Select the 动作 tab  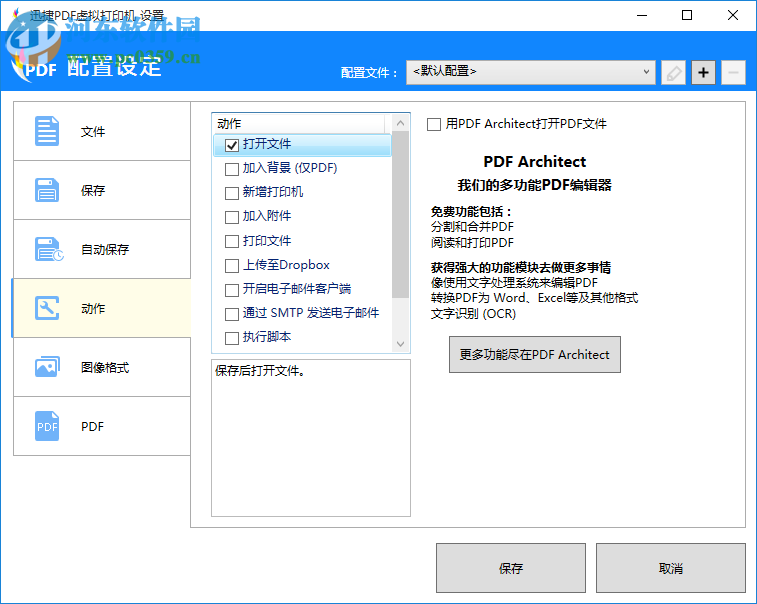102,308
